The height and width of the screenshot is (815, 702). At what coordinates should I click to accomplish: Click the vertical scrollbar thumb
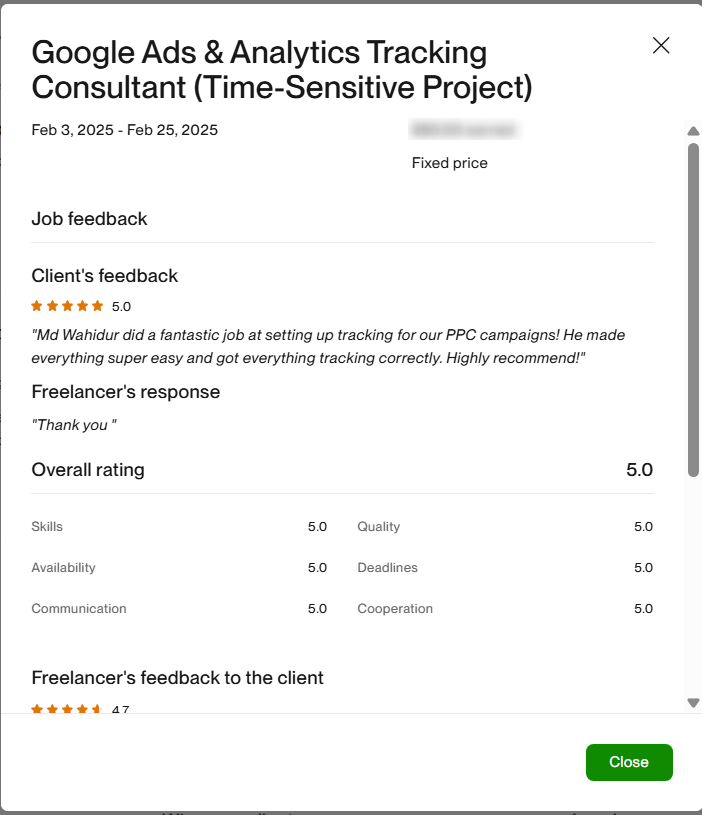[x=693, y=310]
